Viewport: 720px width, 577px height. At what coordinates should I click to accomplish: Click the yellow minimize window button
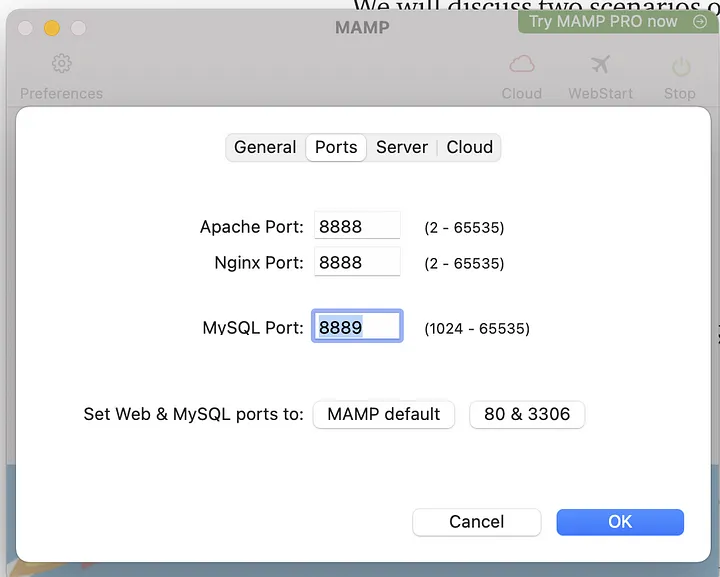52,28
